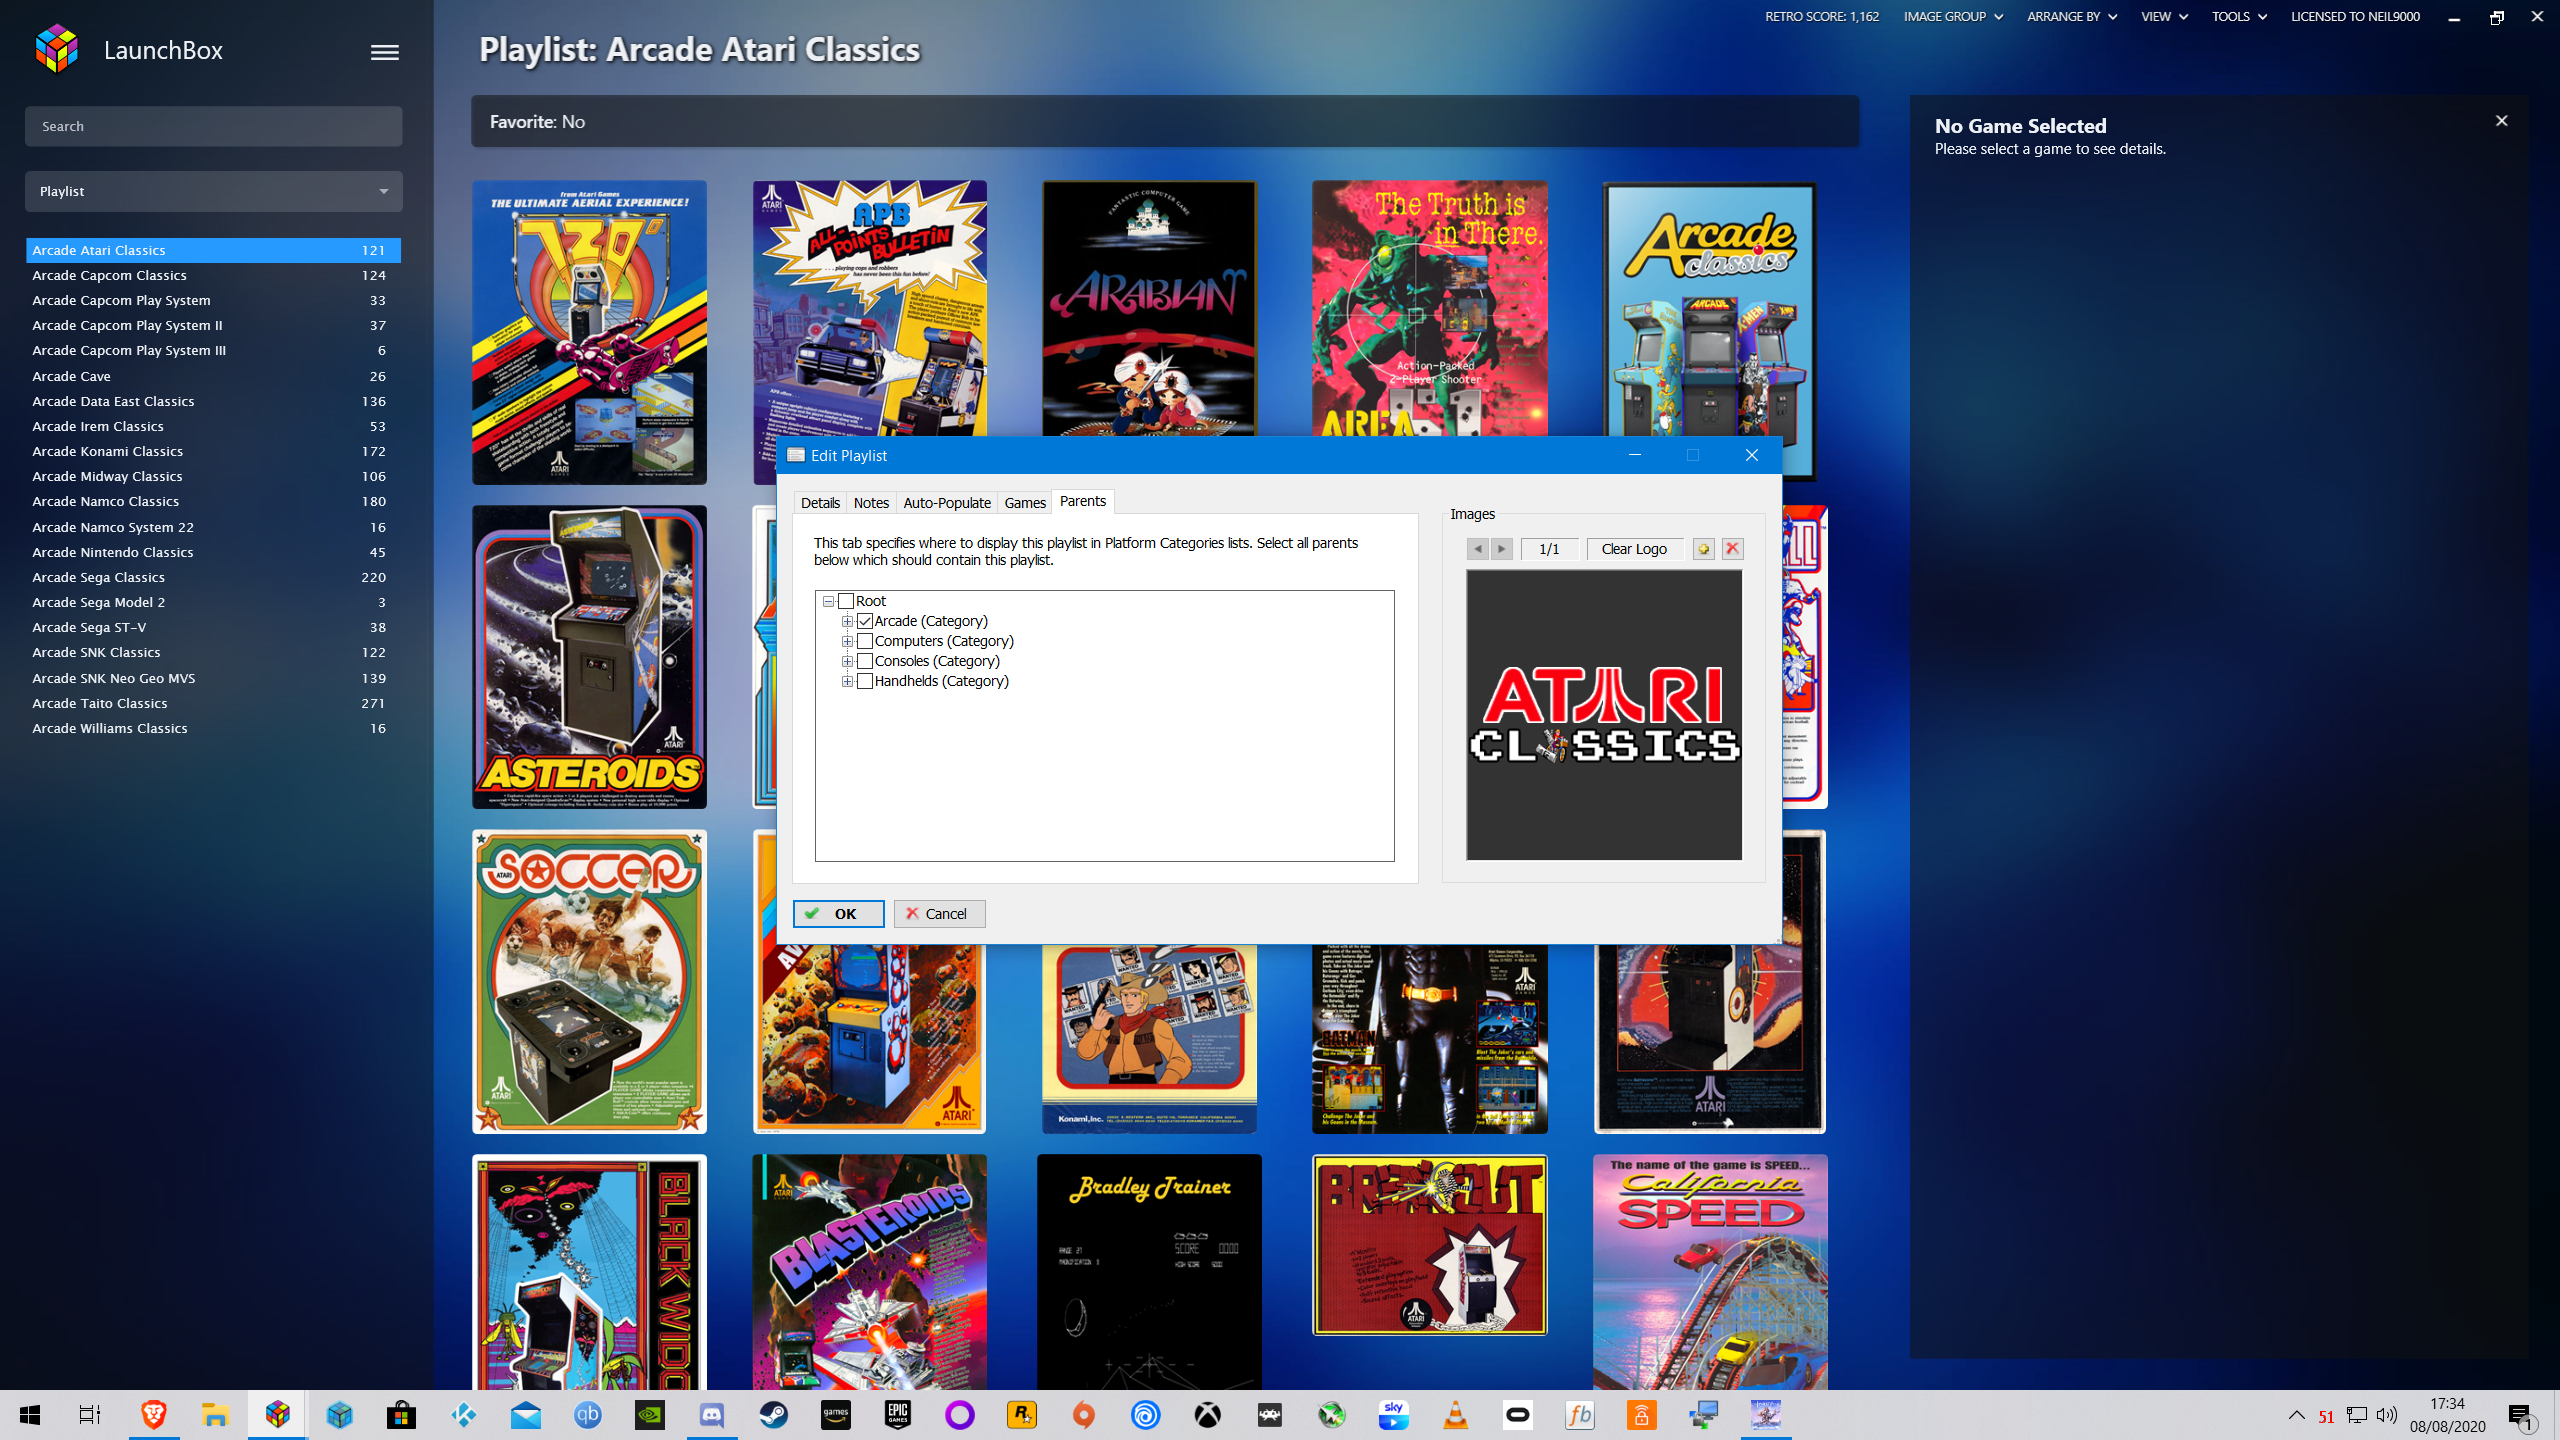
Task: Click the LaunchBox cube logo
Action: [56, 49]
